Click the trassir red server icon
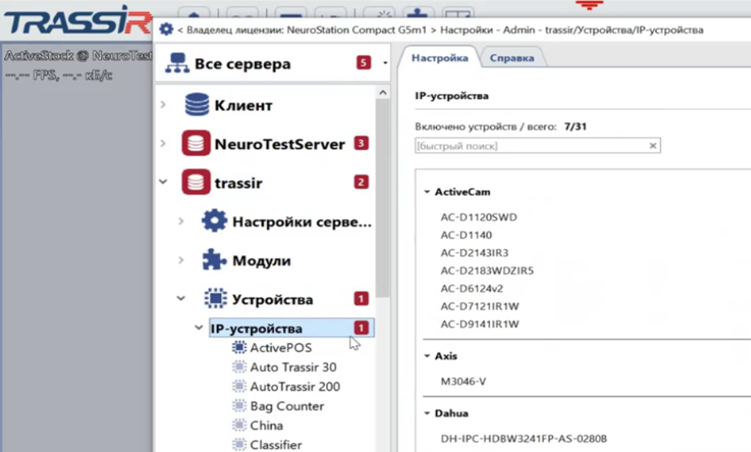 pyautogui.click(x=196, y=182)
